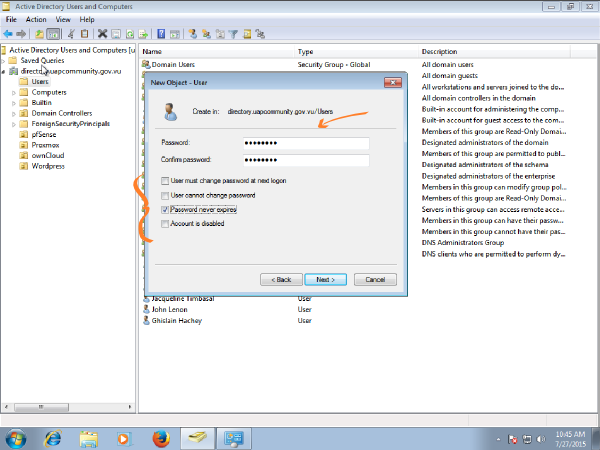The image size is (600, 450).
Task: Show hidden tray icons arrow
Action: coord(499,439)
